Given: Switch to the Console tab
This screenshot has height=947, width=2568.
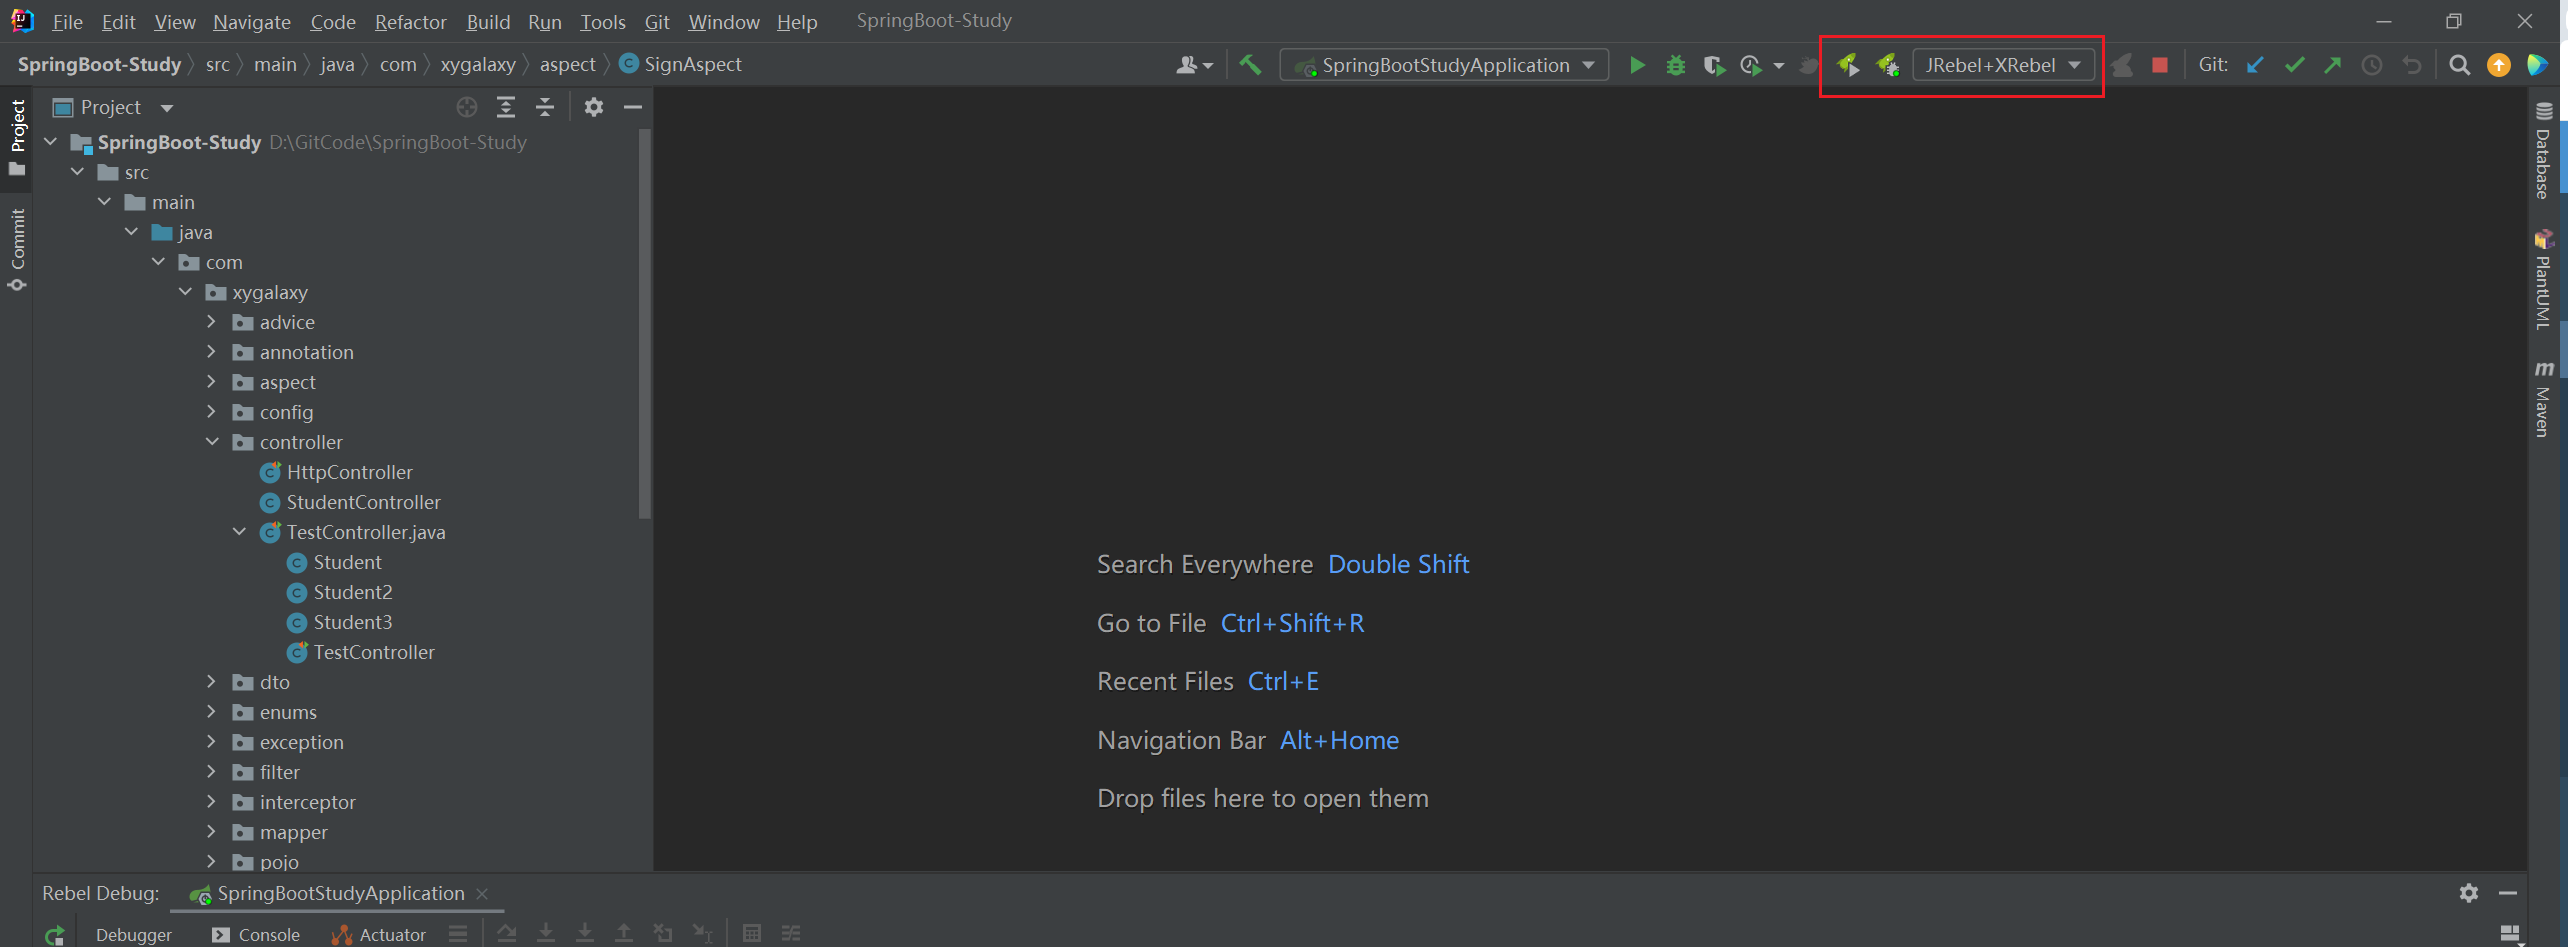Looking at the screenshot, I should click(x=257, y=934).
